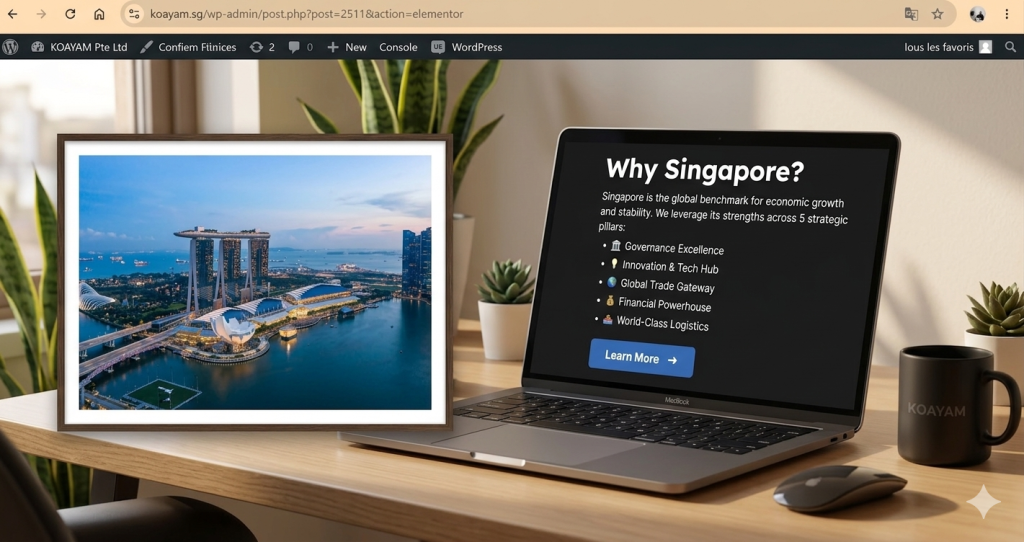Open the translate page icon
The image size is (1024, 542).
pos(911,14)
